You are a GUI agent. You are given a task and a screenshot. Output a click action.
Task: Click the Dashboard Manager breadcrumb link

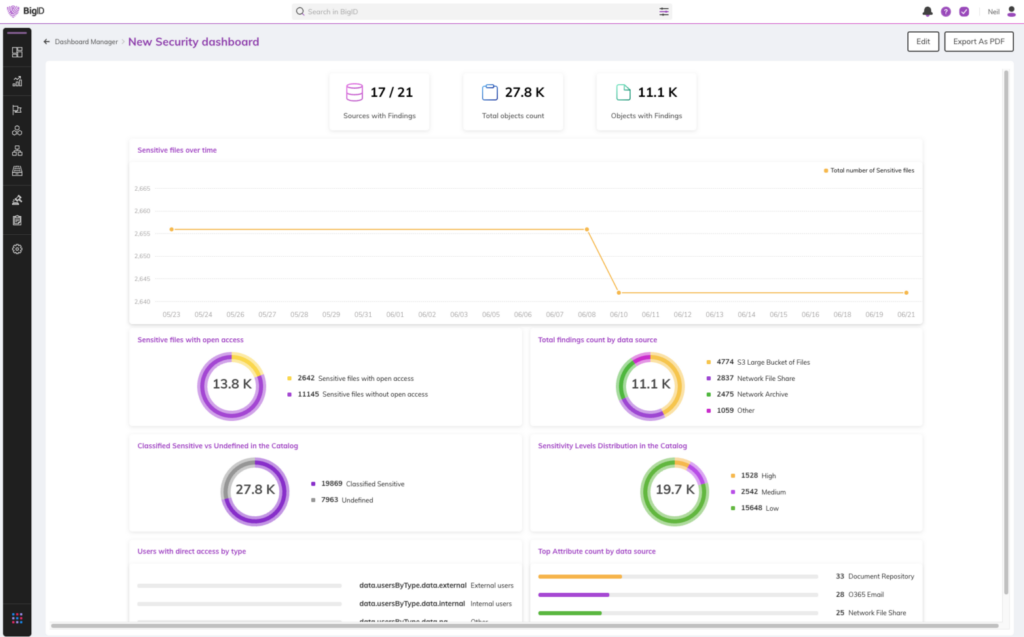point(86,42)
